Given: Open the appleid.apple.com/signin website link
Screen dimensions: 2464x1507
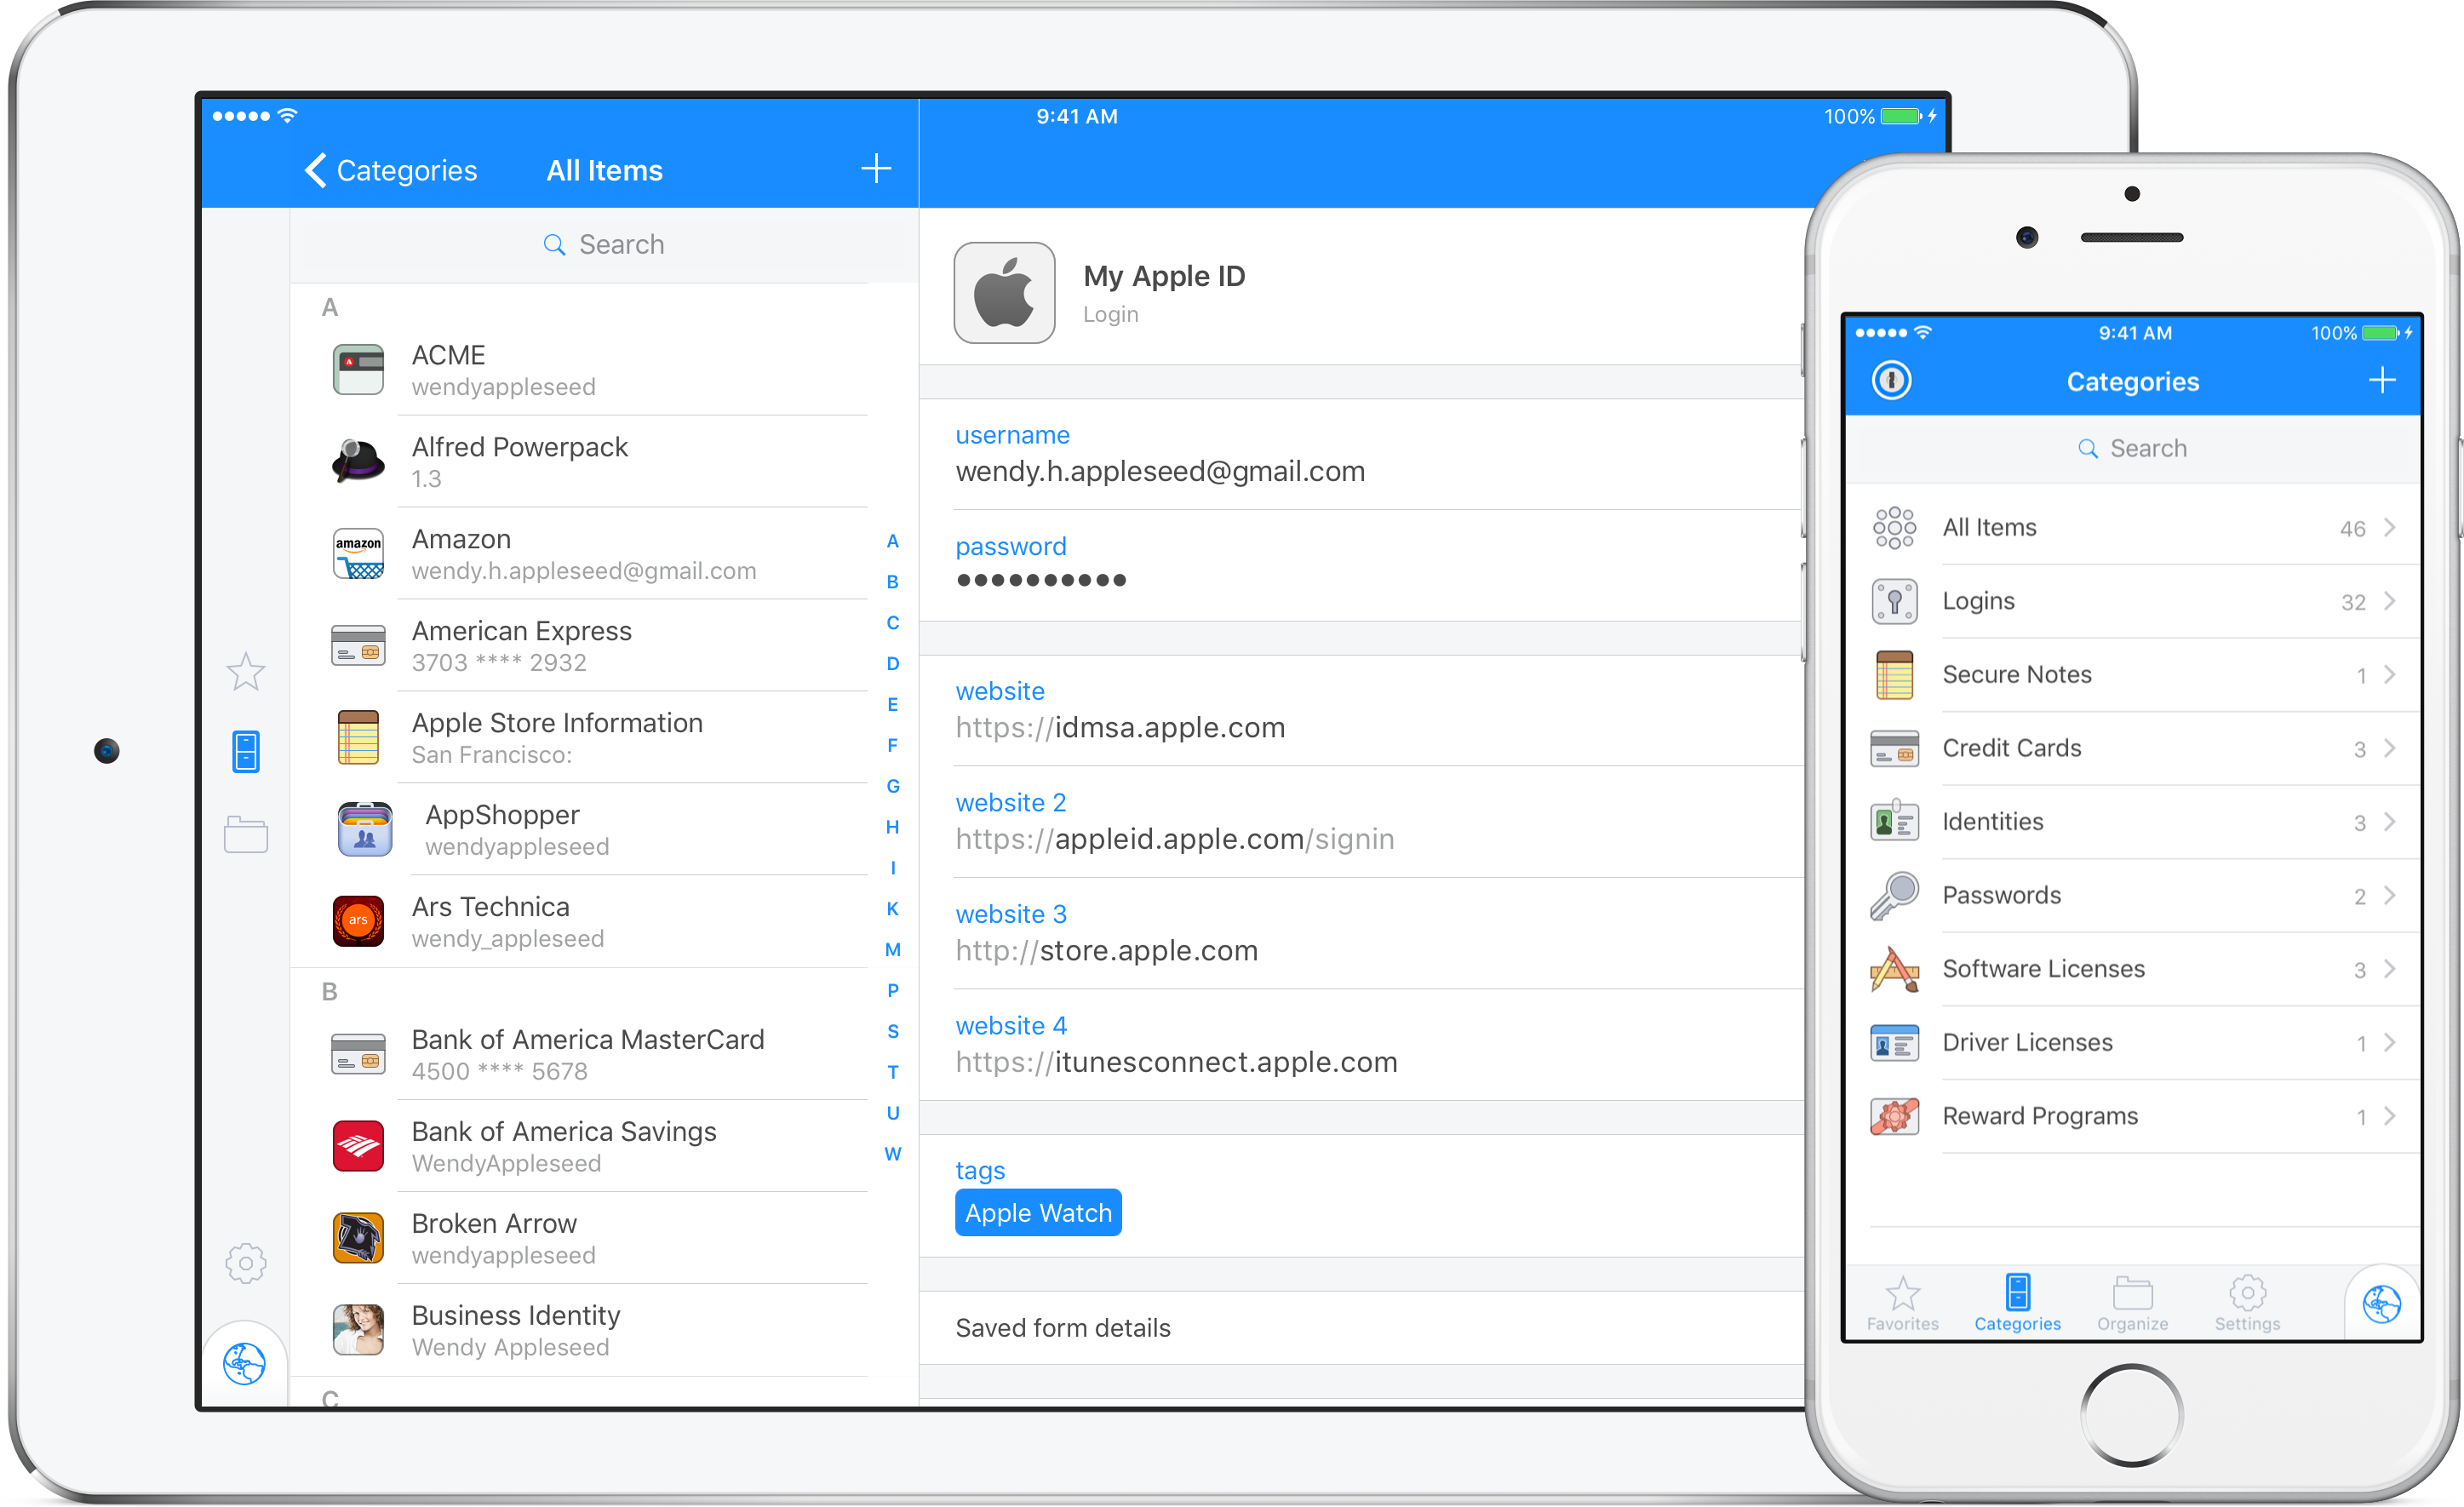Looking at the screenshot, I should click(x=1174, y=839).
